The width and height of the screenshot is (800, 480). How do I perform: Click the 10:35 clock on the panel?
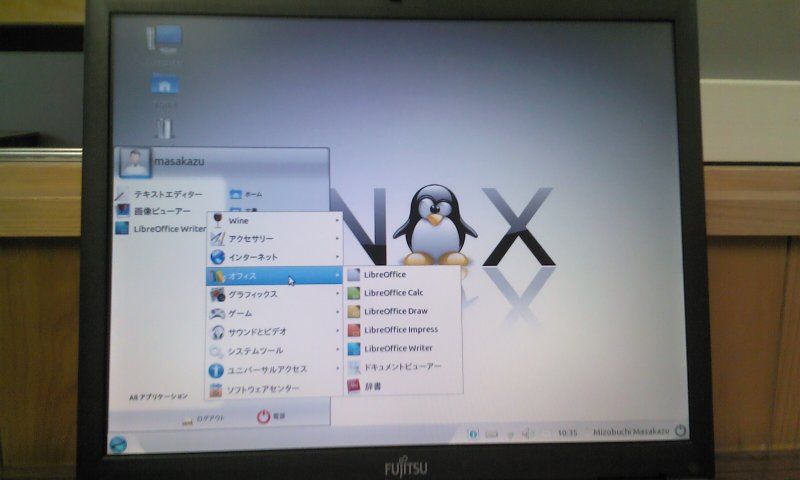pos(567,433)
